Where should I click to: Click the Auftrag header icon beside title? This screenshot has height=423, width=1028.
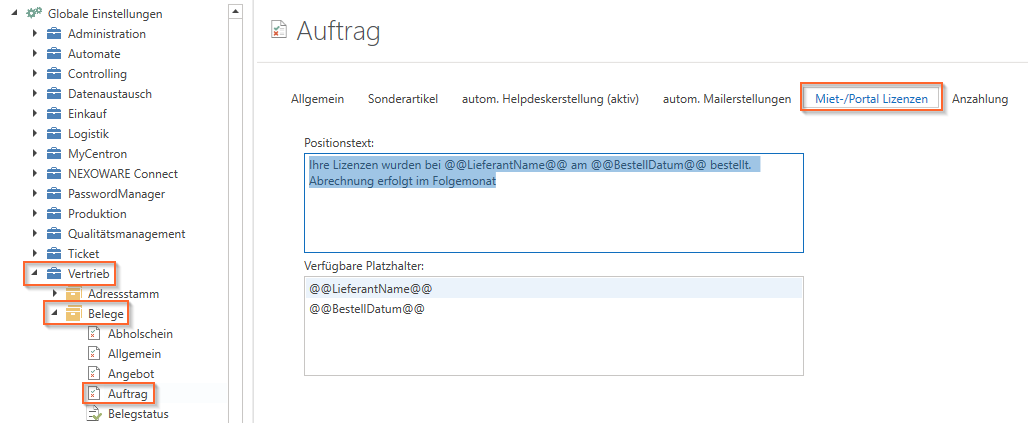coord(279,31)
